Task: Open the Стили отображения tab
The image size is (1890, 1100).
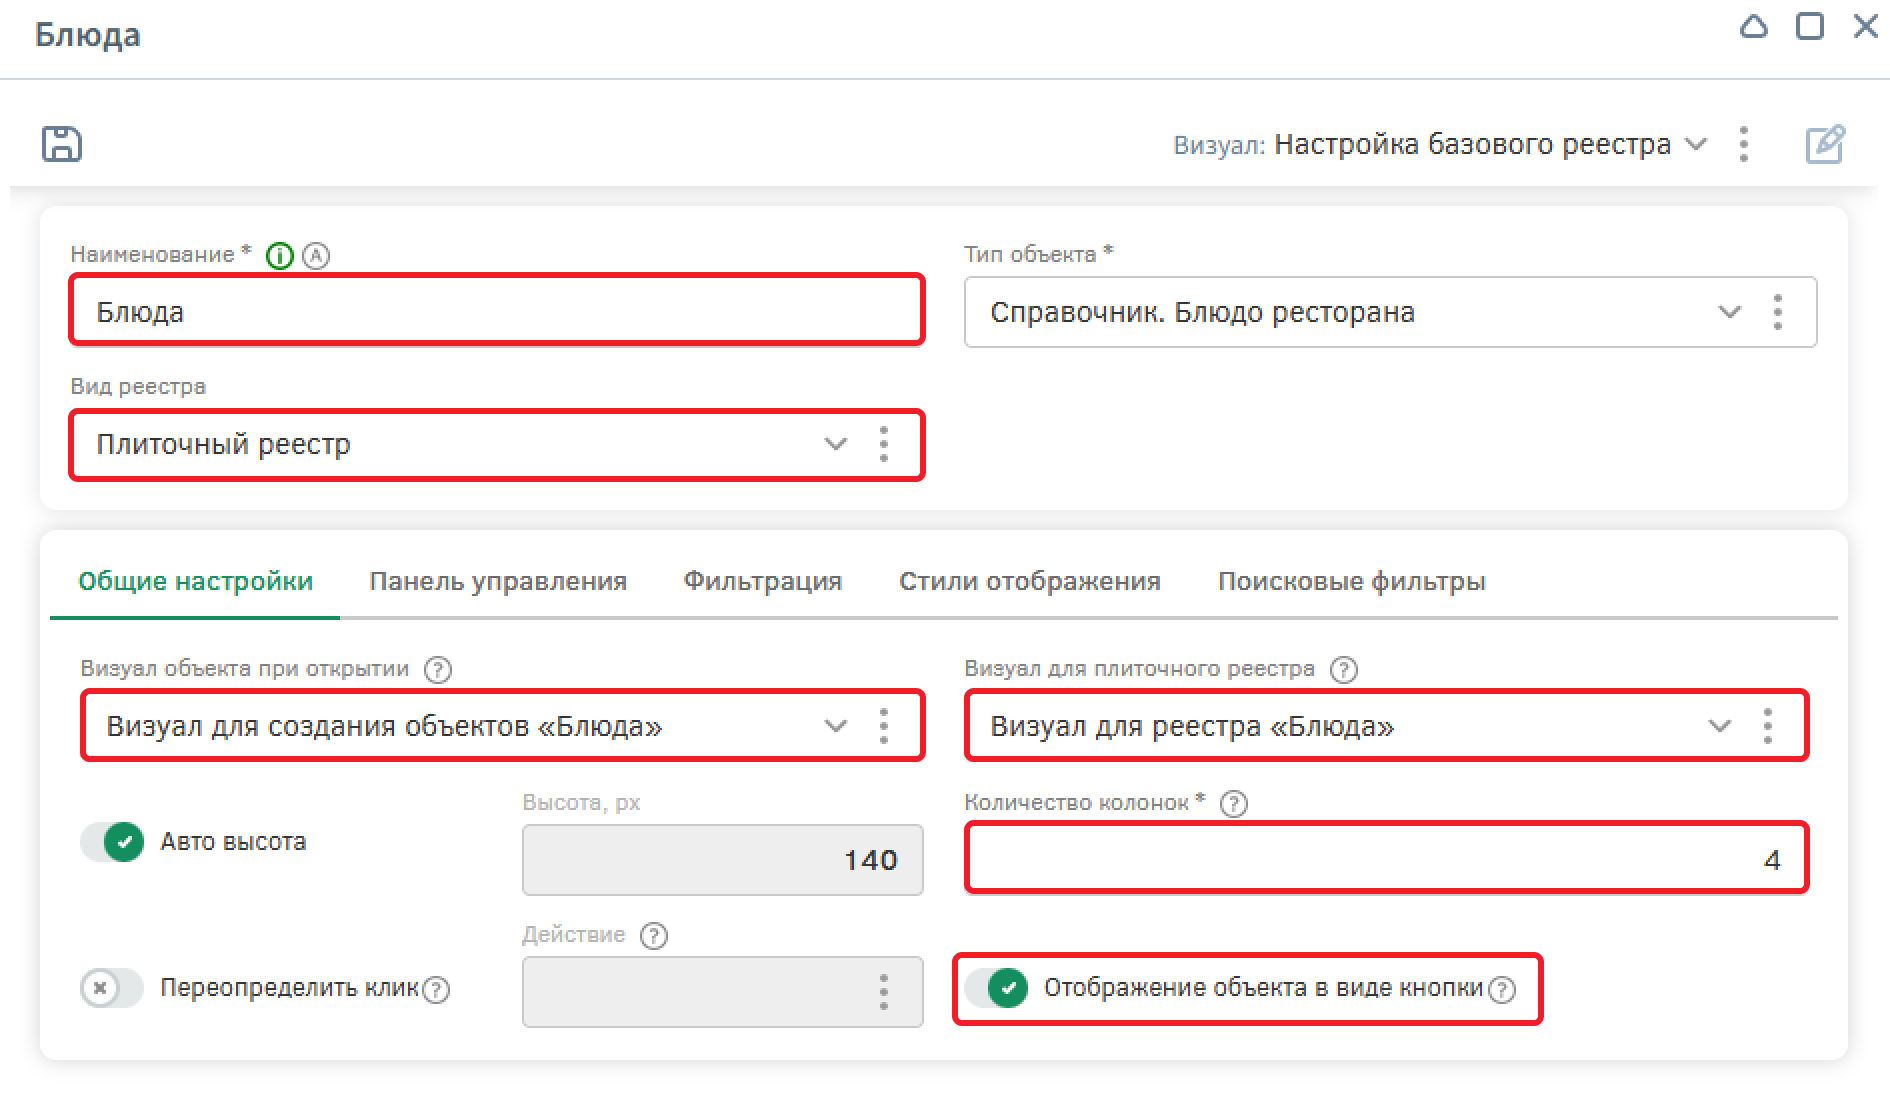Action: click(1029, 581)
